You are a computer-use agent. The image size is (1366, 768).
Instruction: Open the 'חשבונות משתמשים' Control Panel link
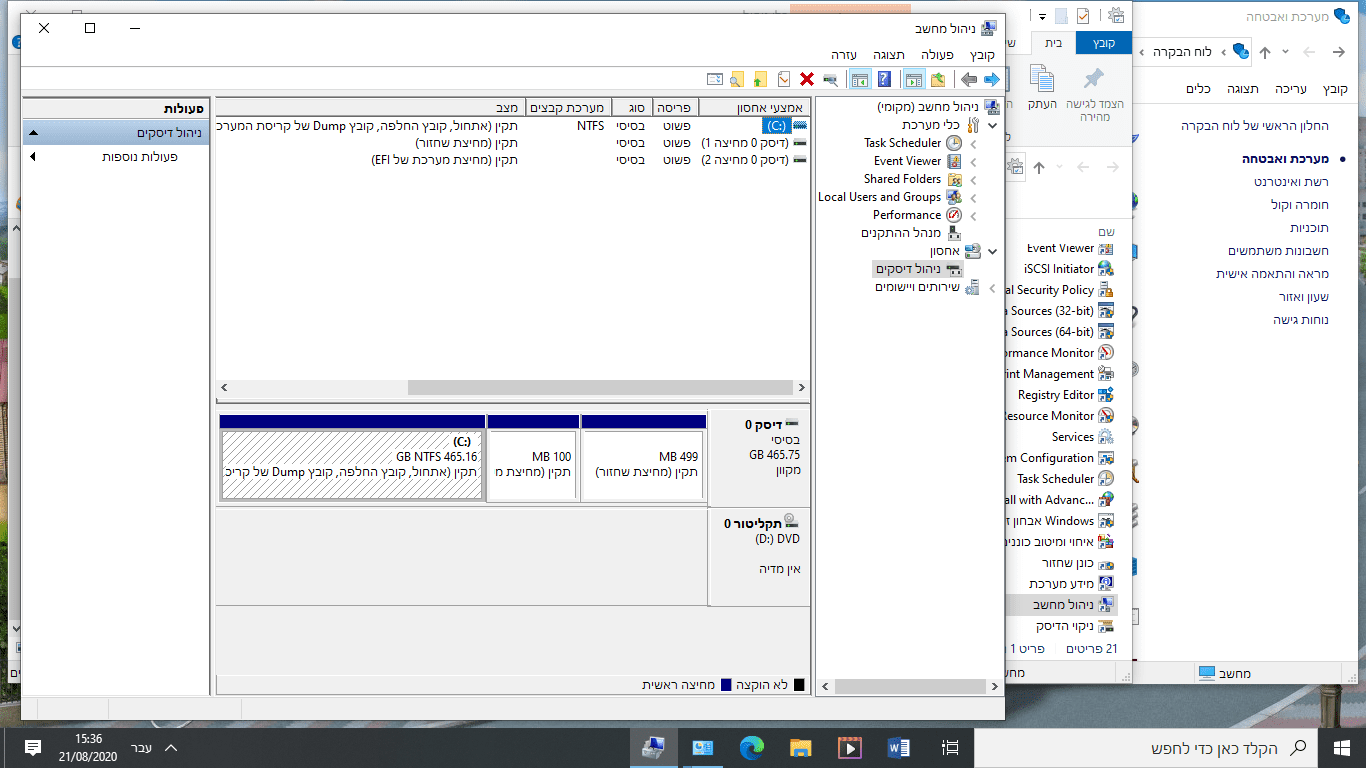tap(1279, 250)
